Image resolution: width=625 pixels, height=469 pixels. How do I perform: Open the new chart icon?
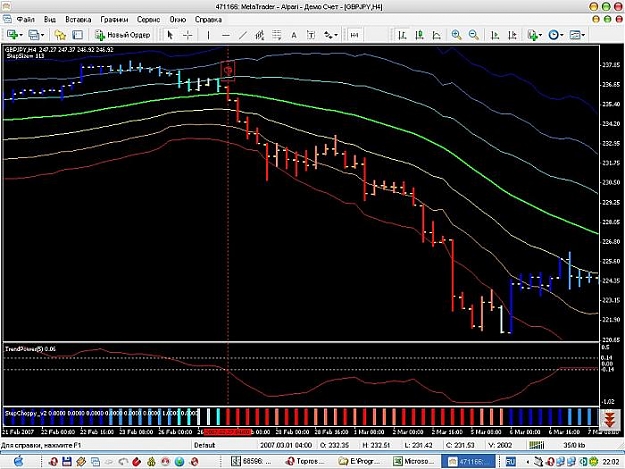[x=12, y=35]
